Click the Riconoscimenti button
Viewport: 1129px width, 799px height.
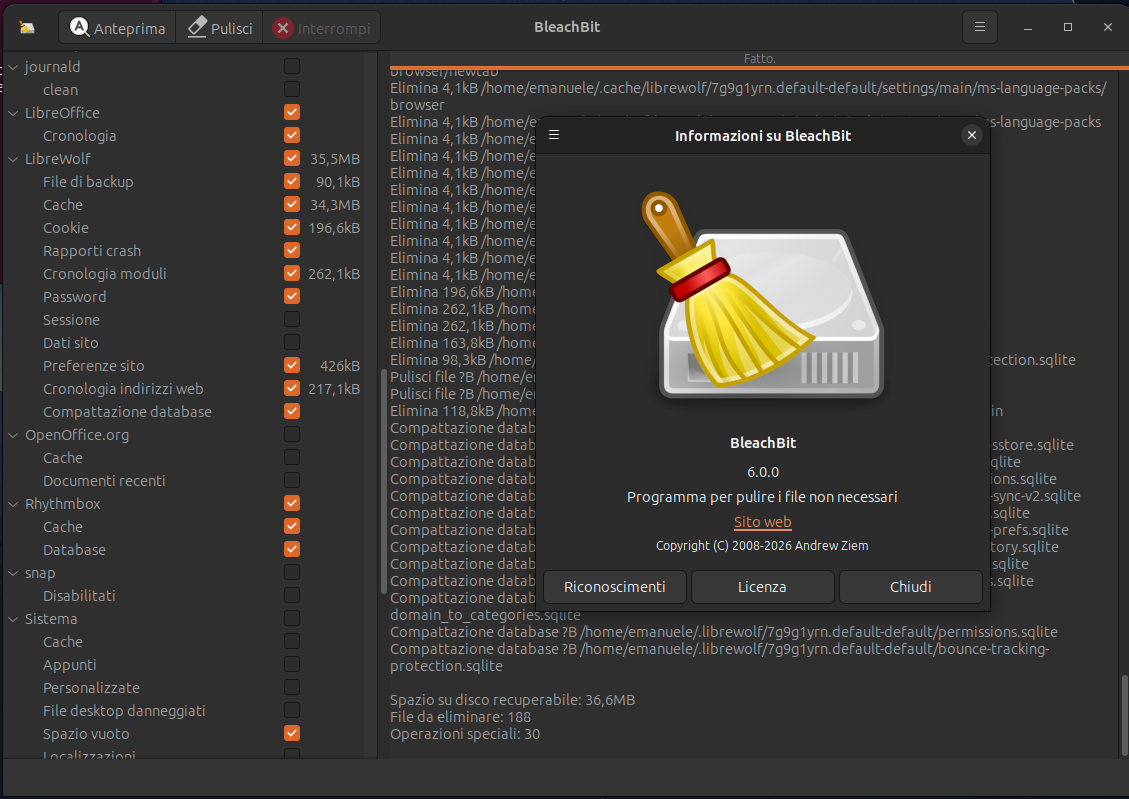(614, 587)
